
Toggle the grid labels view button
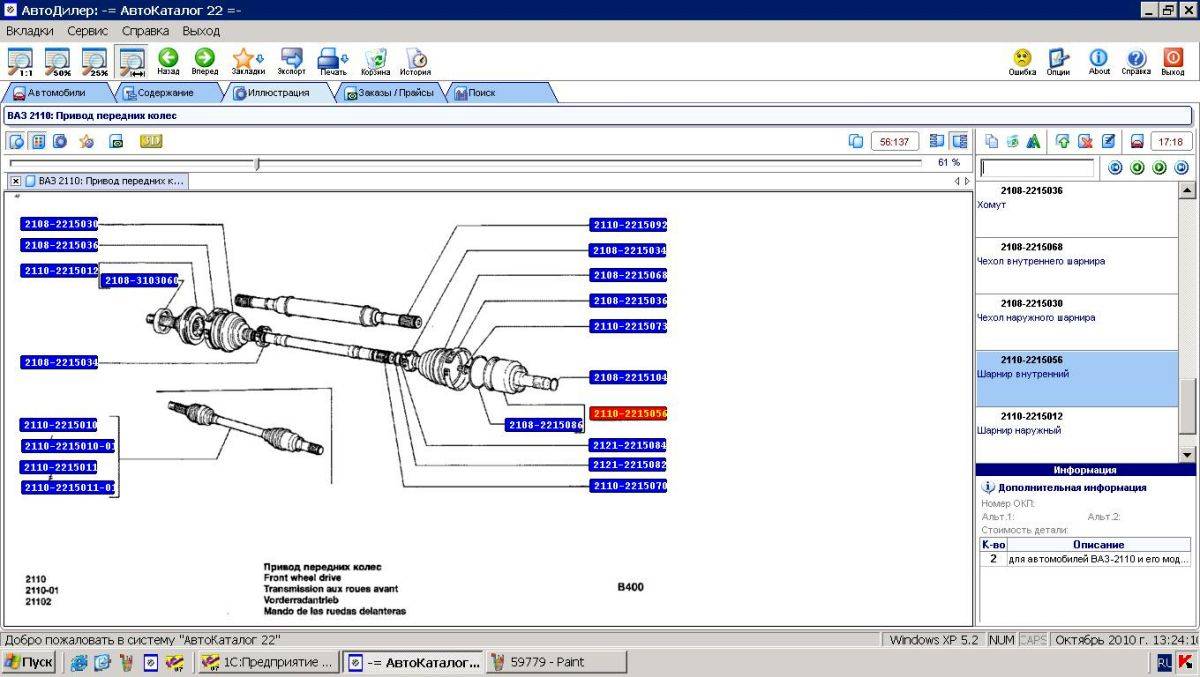[x=38, y=141]
